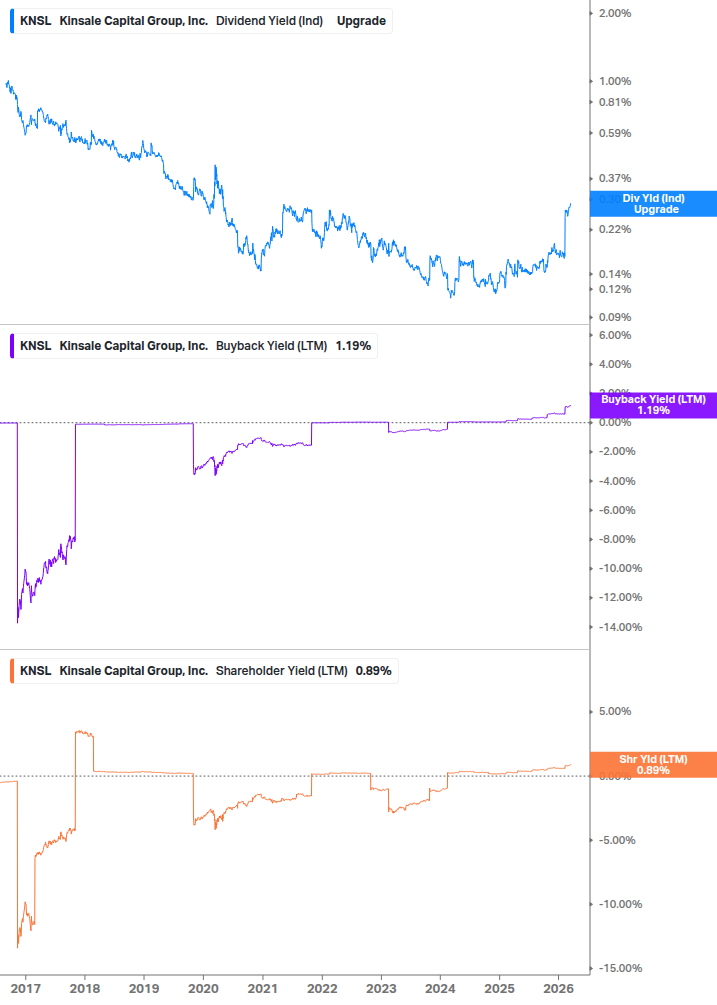The width and height of the screenshot is (717, 1005).
Task: Click the 1.19% value in the buyback legend
Action: [x=350, y=345]
